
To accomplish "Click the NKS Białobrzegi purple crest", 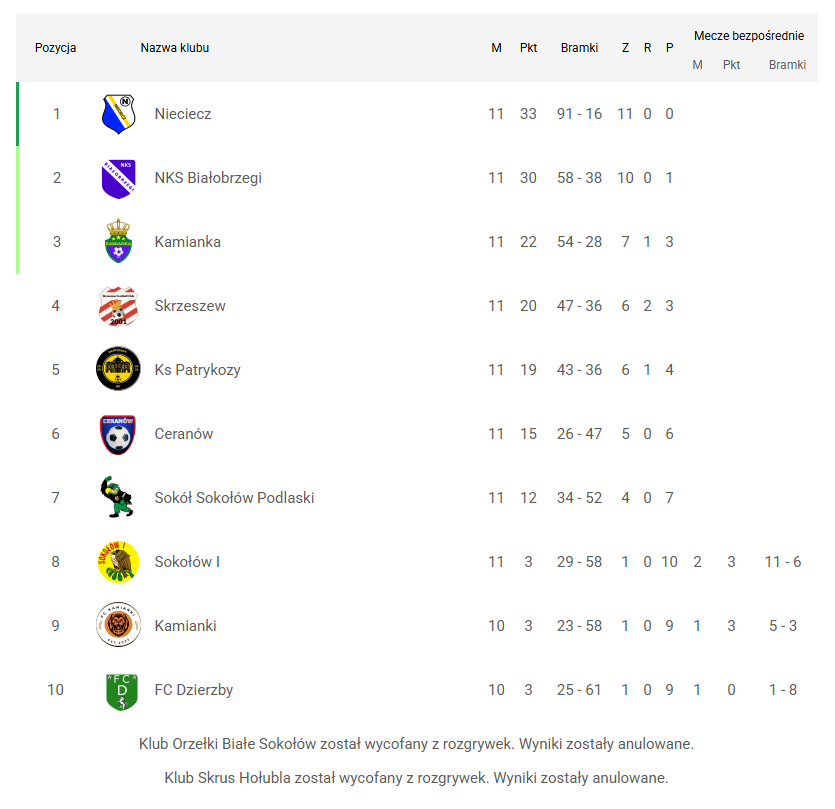I will click(x=118, y=178).
